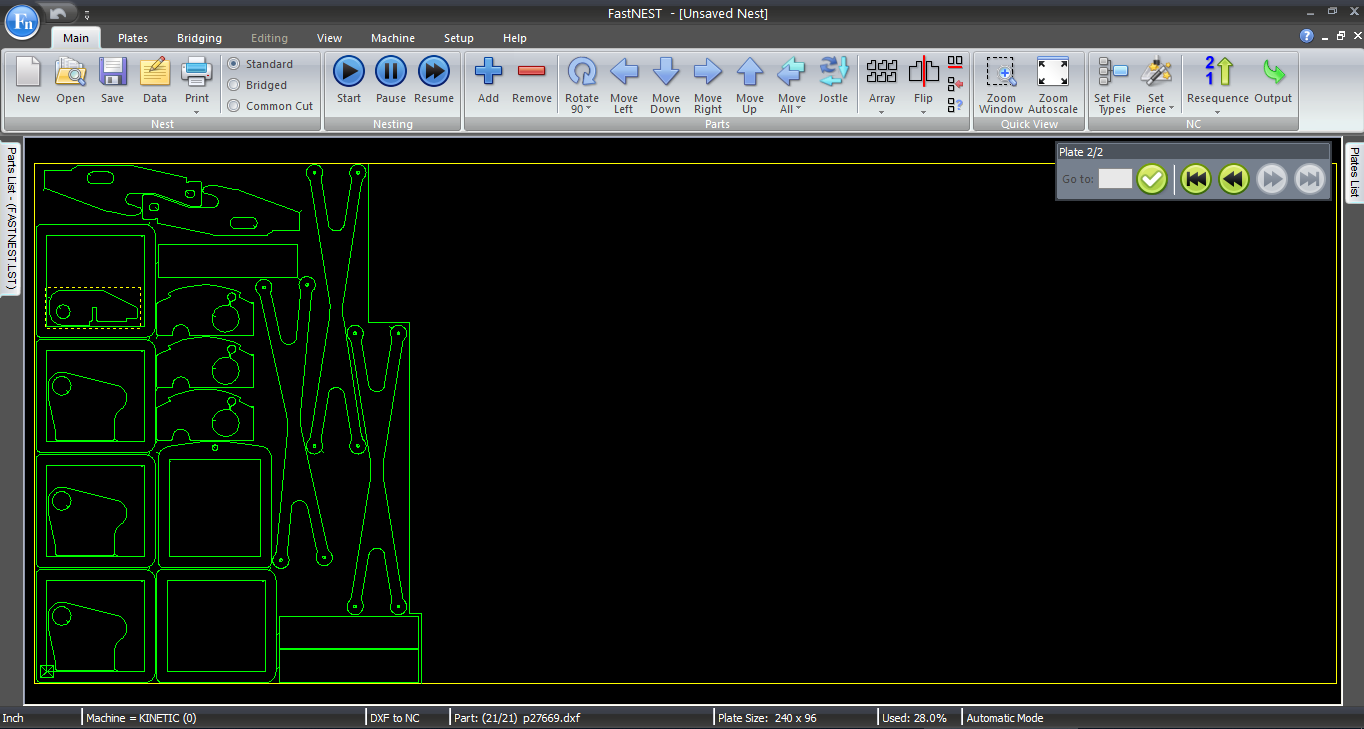The image size is (1364, 729).
Task: Click the Go to plate number field
Action: tap(1115, 179)
